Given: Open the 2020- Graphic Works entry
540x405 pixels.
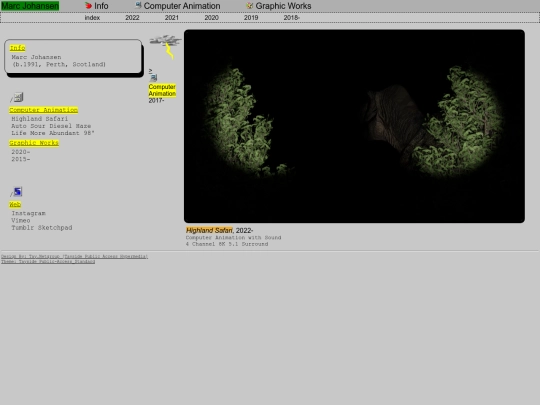Looking at the screenshot, I should coord(21,152).
